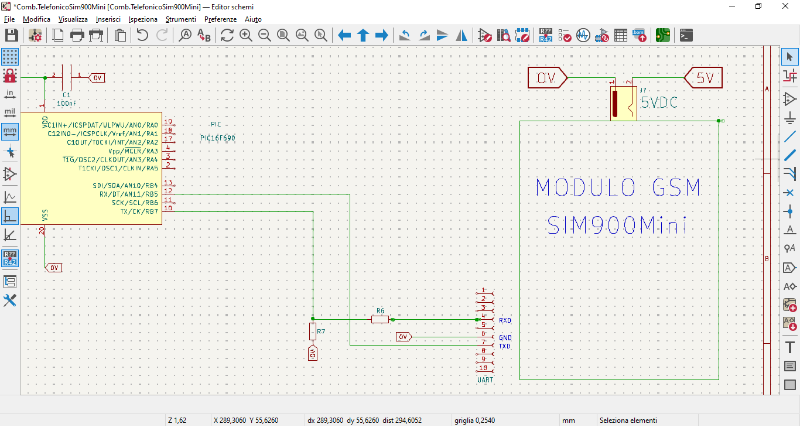Generate bill of materials
800x426 pixels.
click(x=639, y=35)
